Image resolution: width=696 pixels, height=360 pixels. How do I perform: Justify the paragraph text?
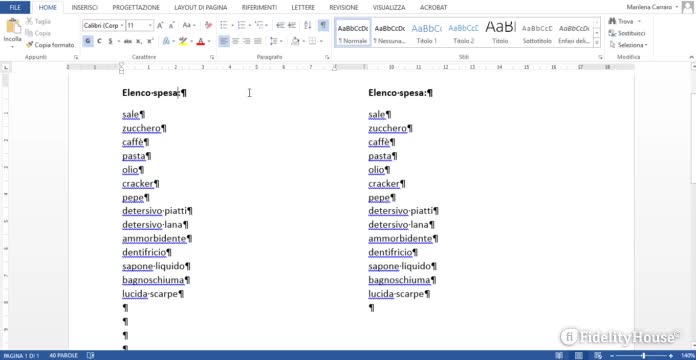(x=258, y=41)
